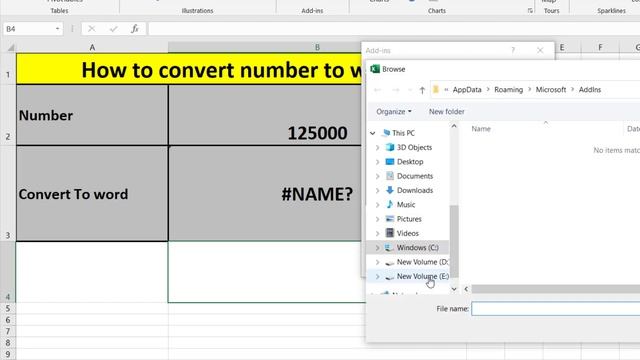Select row 7 header
The width and height of the screenshot is (640, 360).
click(8, 331)
